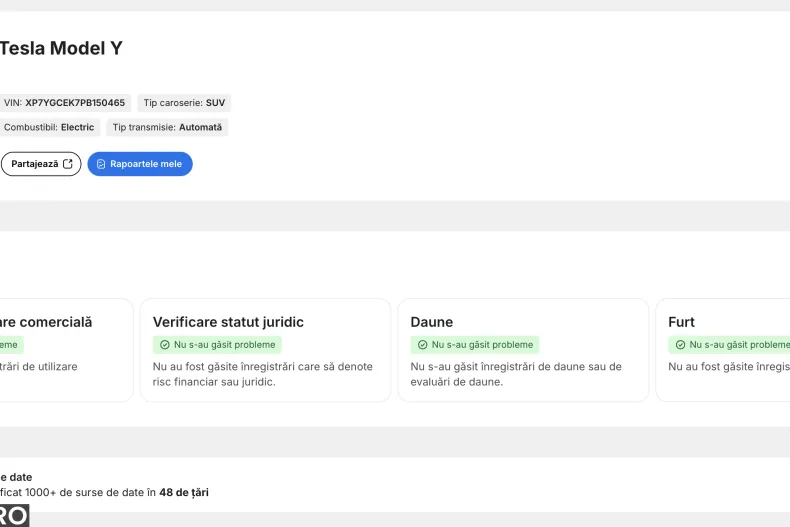Click 'Nu s-au găsit probleme' badge under Furt
Image resolution: width=790 pixels, height=527 pixels.
pyautogui.click(x=729, y=345)
